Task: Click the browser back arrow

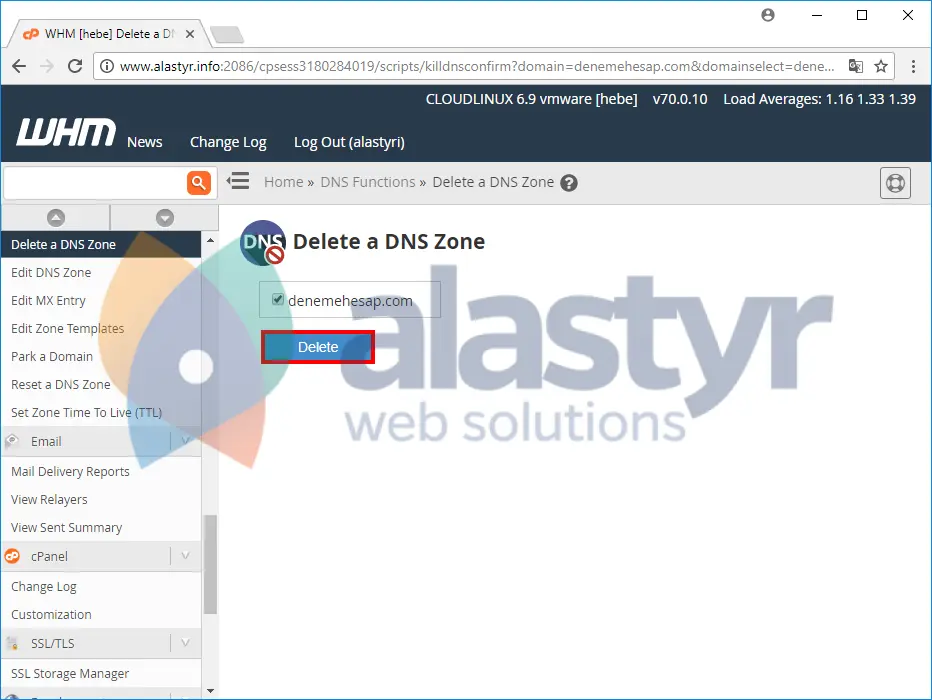Action: tap(19, 66)
